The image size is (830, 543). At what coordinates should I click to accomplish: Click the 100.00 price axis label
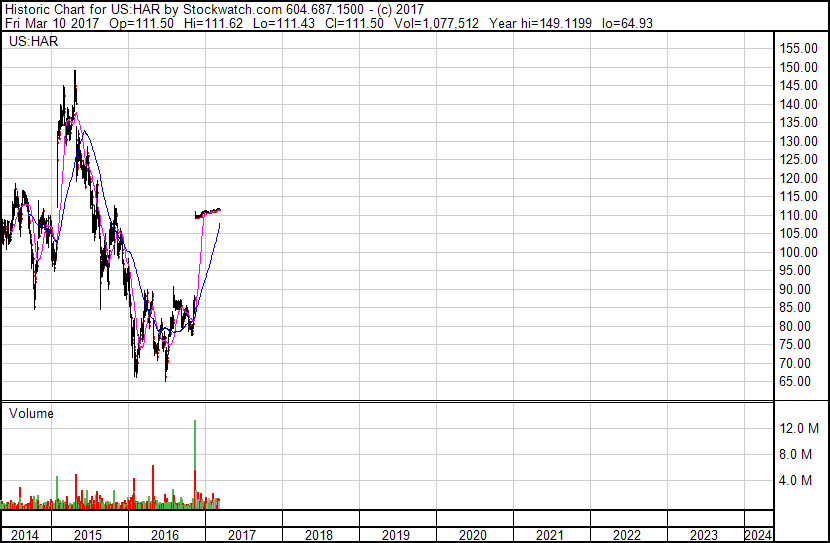[798, 252]
